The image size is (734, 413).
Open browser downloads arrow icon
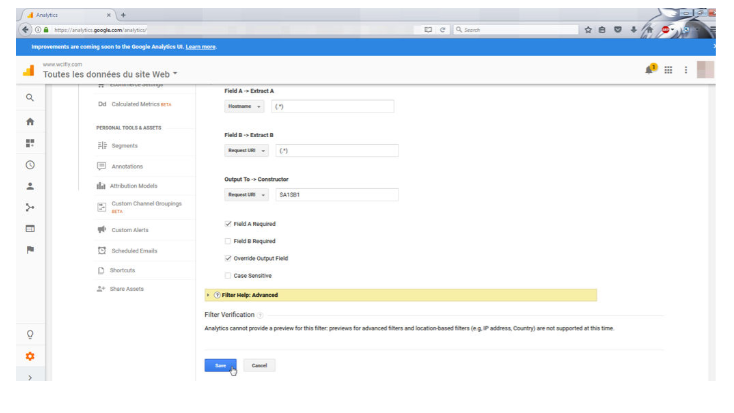click(x=633, y=30)
